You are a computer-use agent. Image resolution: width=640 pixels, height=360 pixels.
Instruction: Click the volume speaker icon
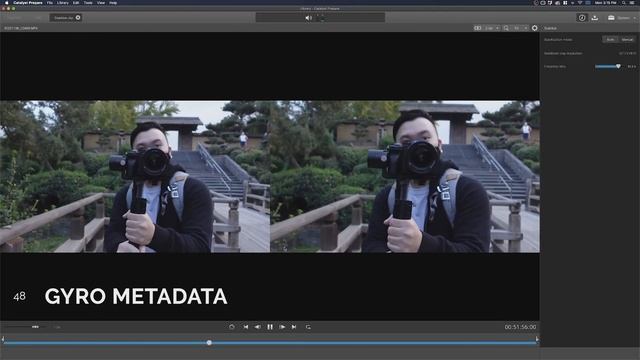pyautogui.click(x=309, y=18)
